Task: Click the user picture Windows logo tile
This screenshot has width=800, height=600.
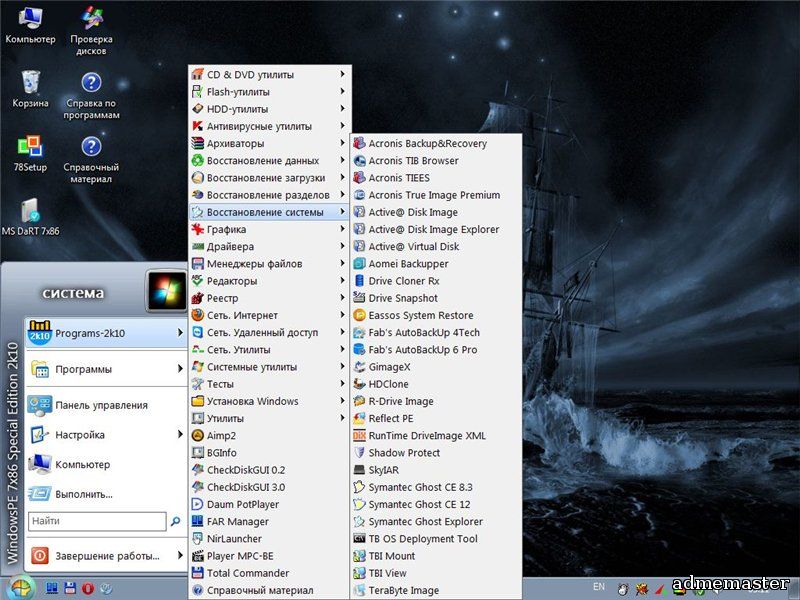Action: tap(166, 291)
